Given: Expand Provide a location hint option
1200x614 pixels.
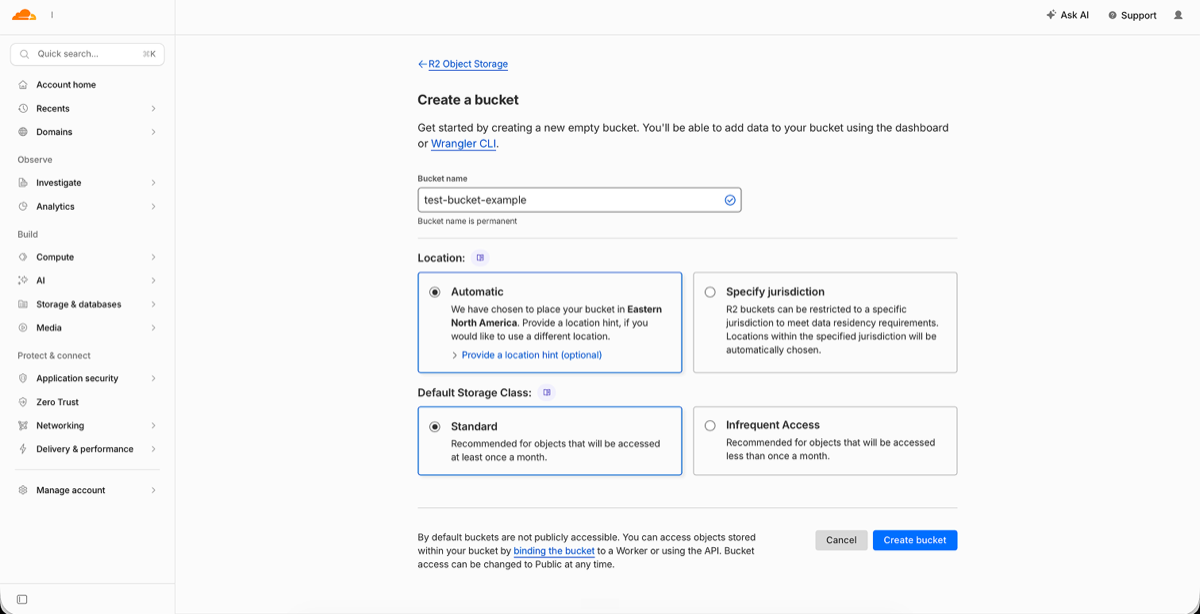Looking at the screenshot, I should tap(527, 355).
